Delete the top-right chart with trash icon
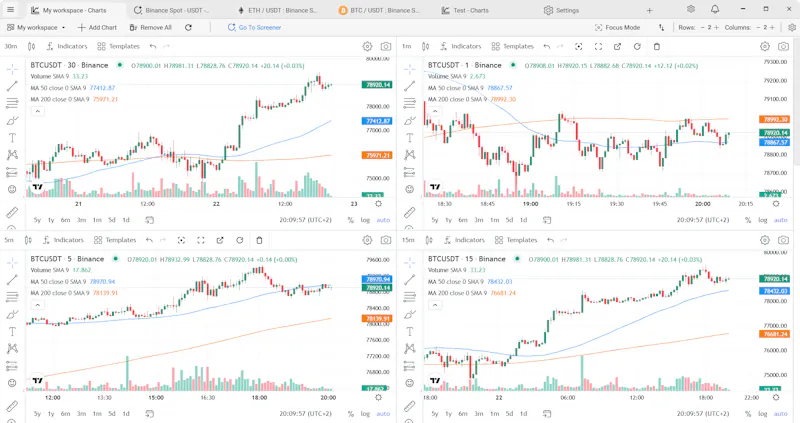Viewport: 800px width, 423px height. pyautogui.click(x=657, y=46)
